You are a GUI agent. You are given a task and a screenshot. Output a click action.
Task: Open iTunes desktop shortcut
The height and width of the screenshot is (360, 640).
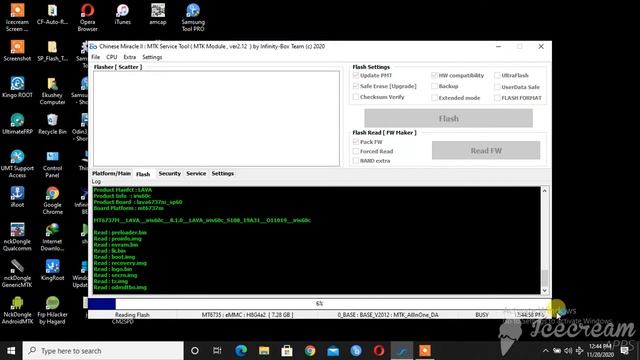point(122,14)
